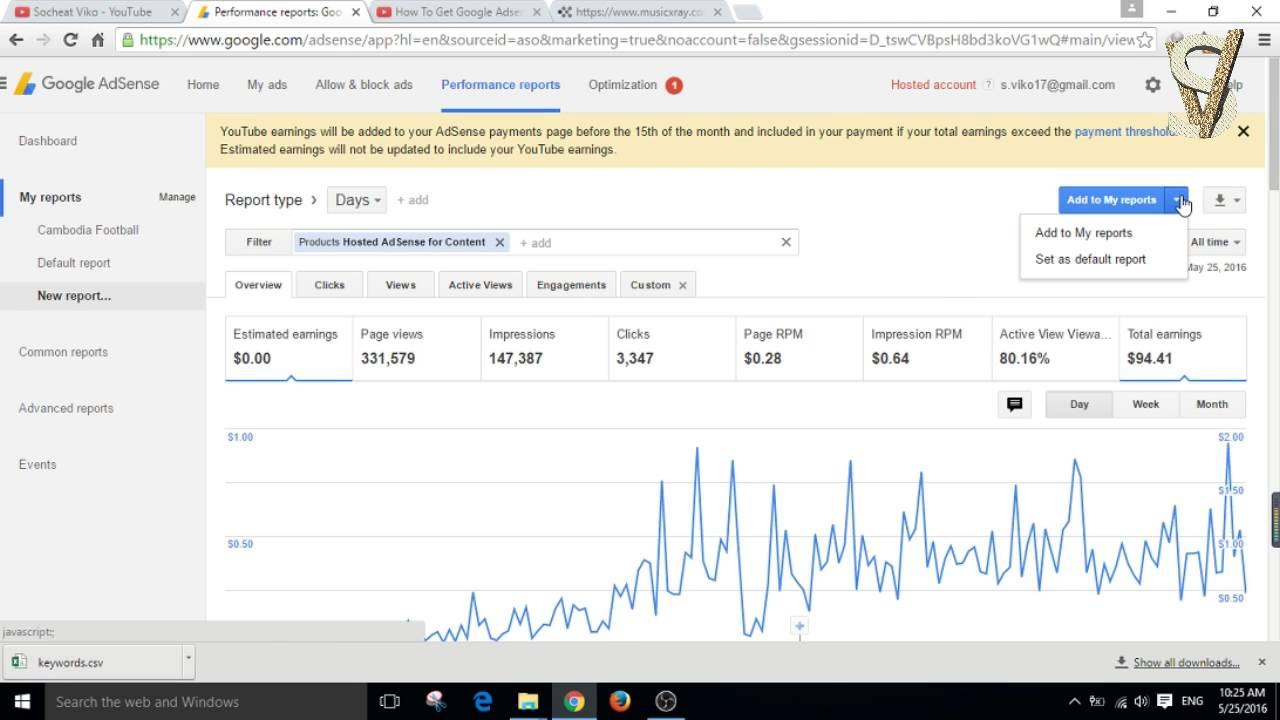1280x720 pixels.
Task: Click the payment threshold link
Action: (1125, 131)
